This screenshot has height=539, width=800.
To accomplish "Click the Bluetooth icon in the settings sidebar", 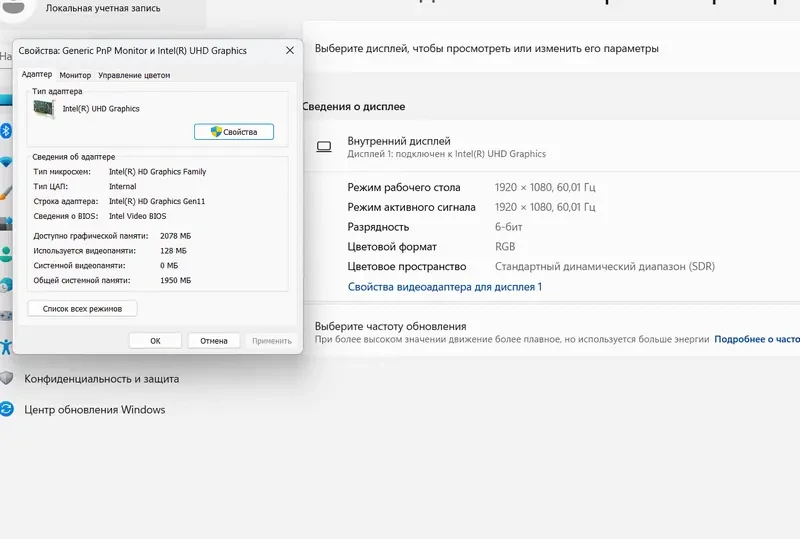I will point(5,131).
